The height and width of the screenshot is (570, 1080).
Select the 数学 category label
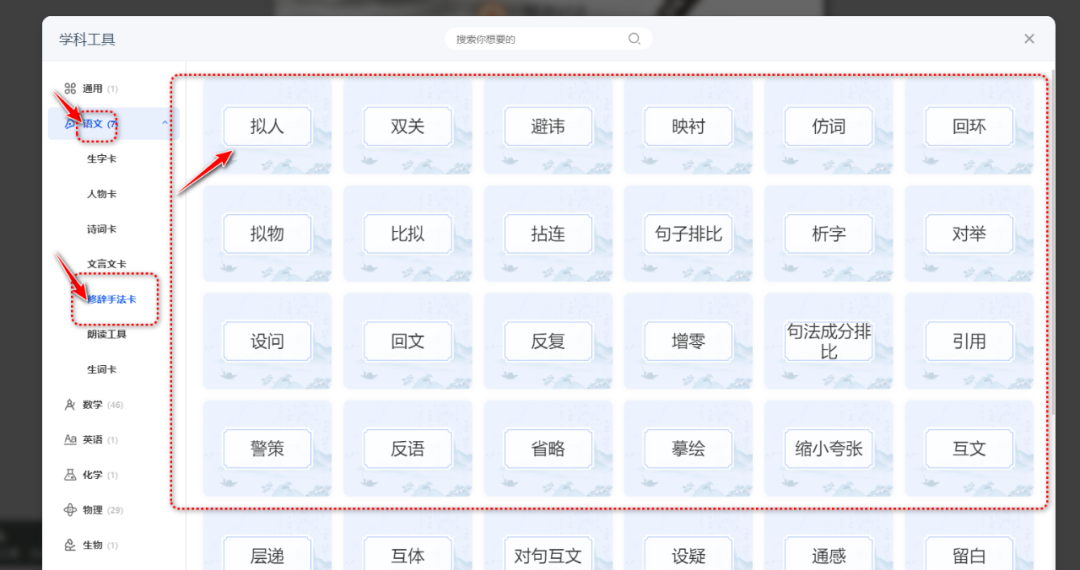pyautogui.click(x=92, y=405)
